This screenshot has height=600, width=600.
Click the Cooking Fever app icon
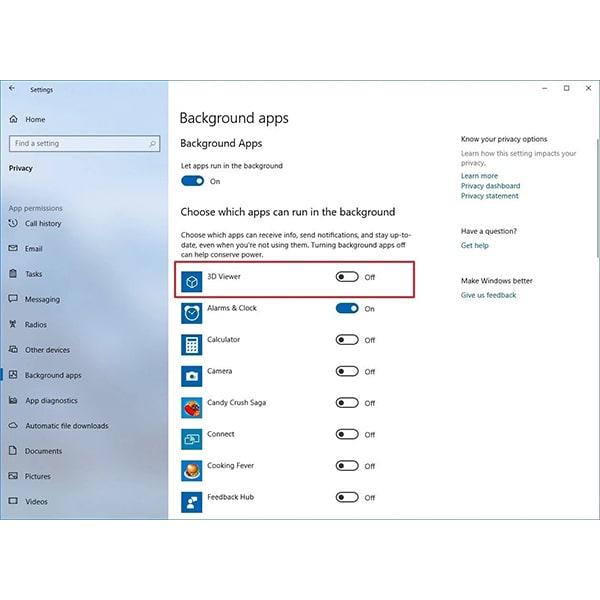pyautogui.click(x=191, y=470)
